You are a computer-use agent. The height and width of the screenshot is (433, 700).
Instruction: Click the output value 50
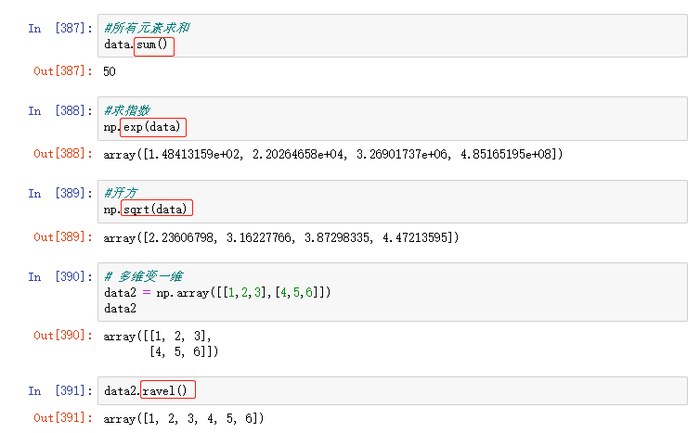click(110, 72)
